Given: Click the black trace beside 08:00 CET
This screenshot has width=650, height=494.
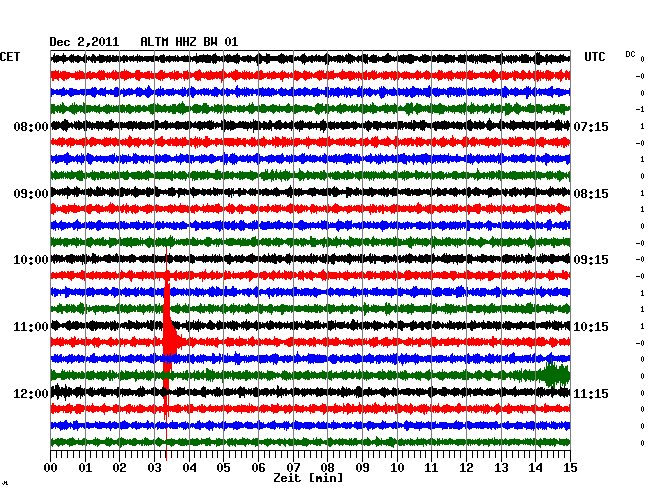Looking at the screenshot, I should coord(310,125).
